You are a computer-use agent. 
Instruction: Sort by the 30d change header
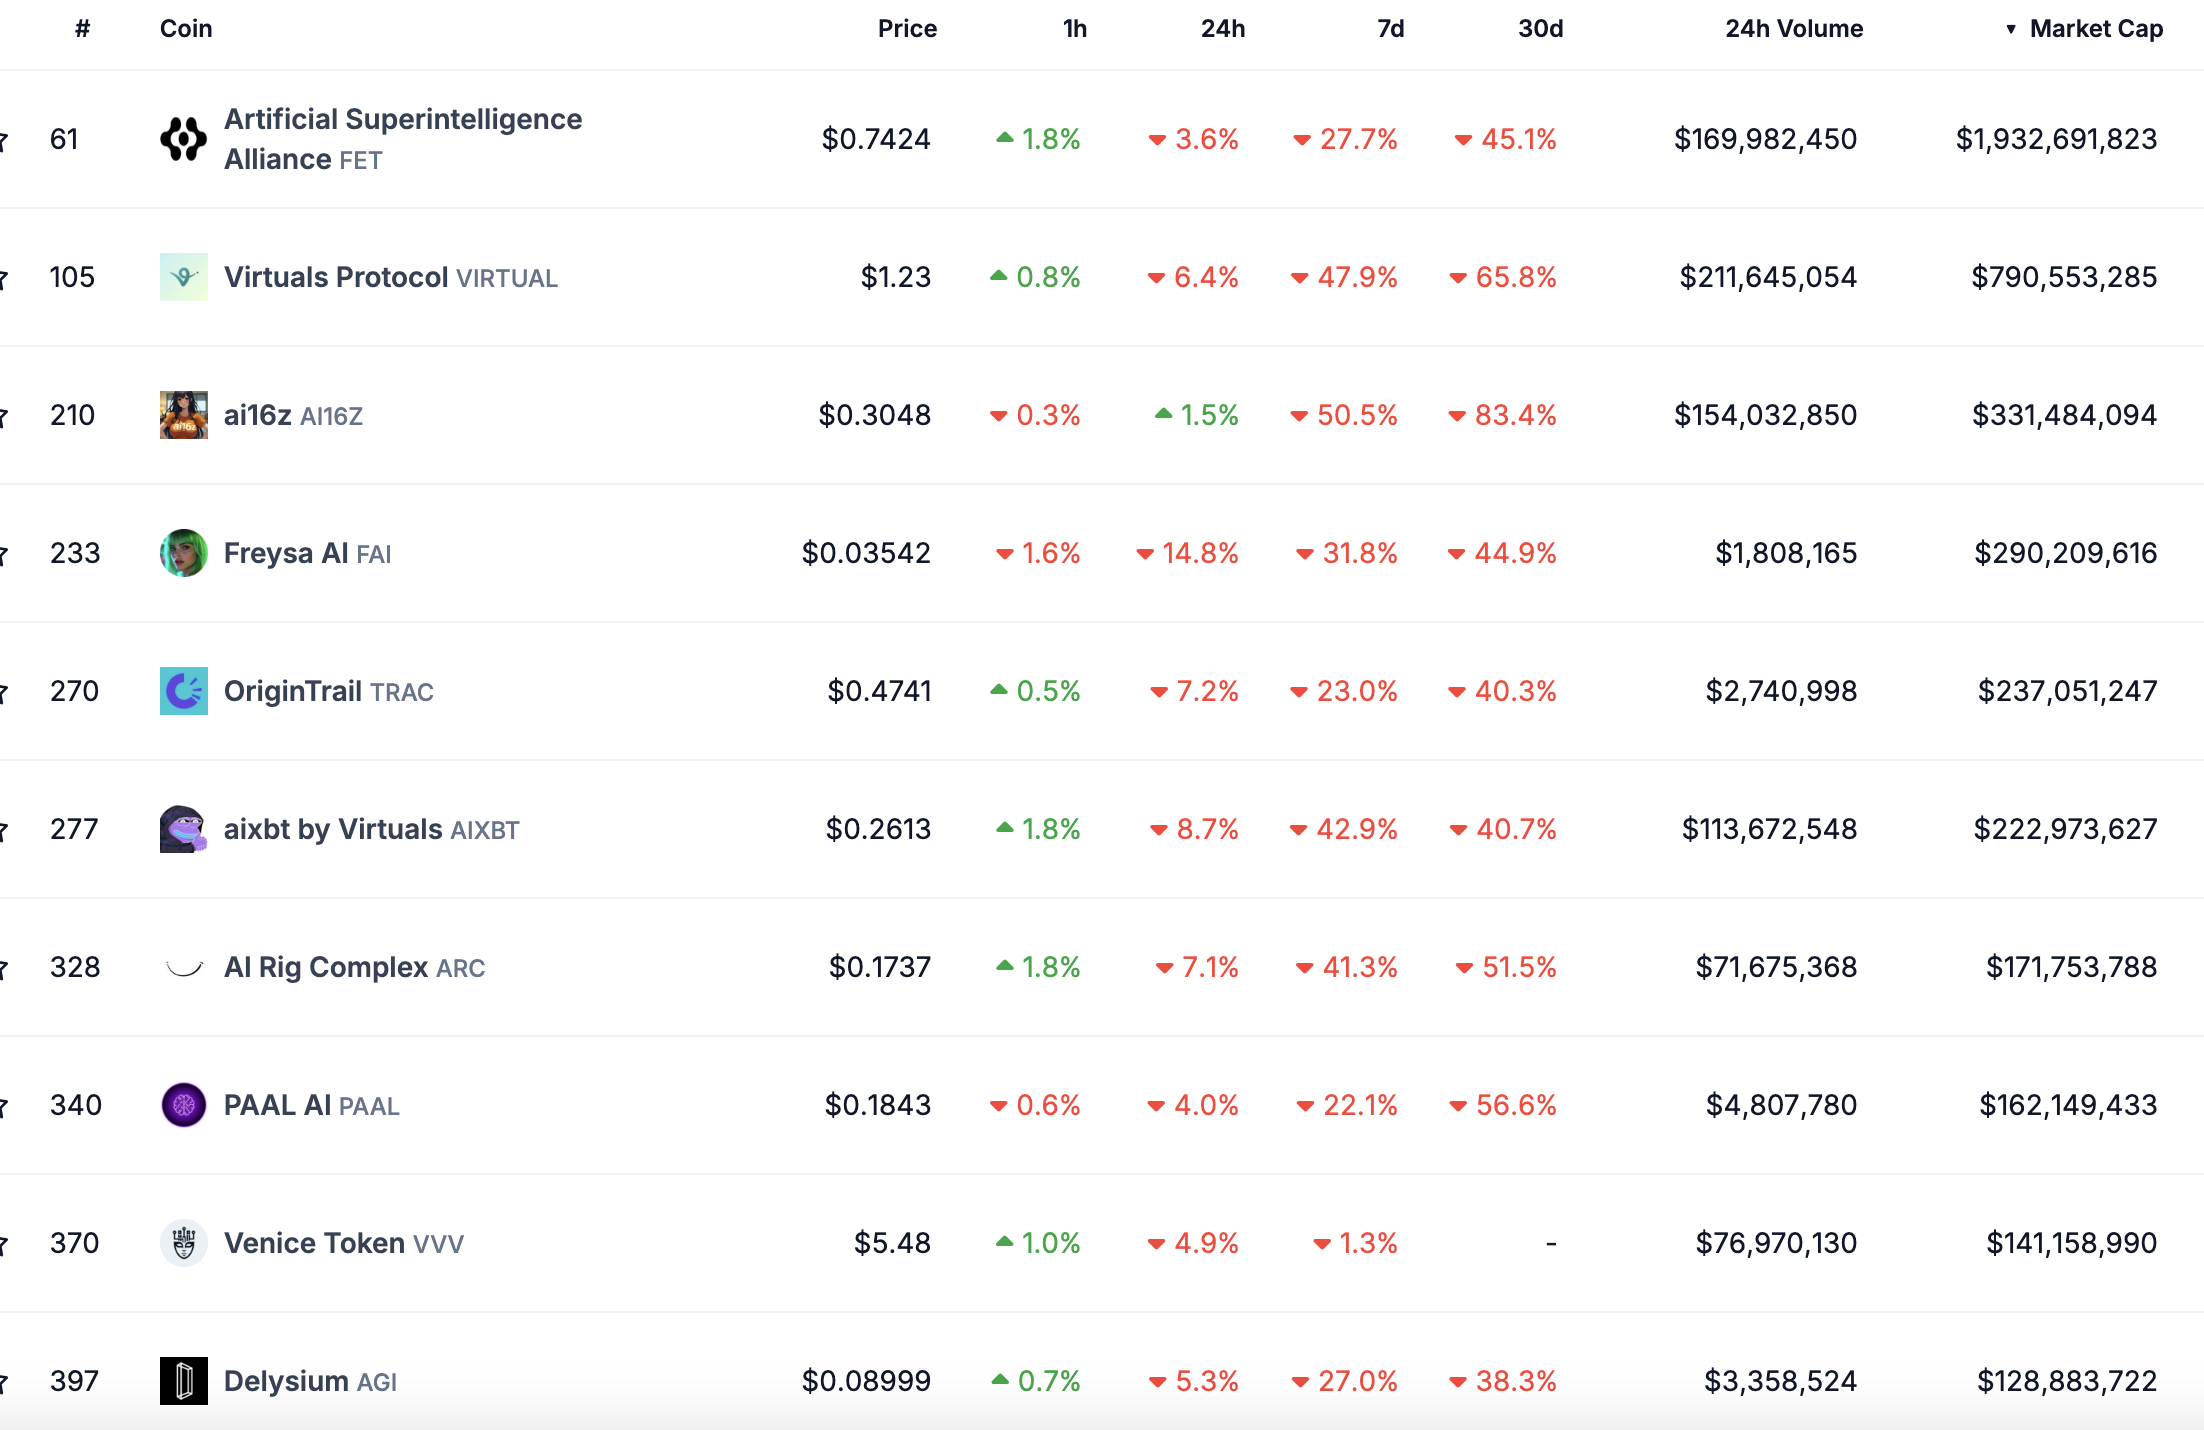1539,29
